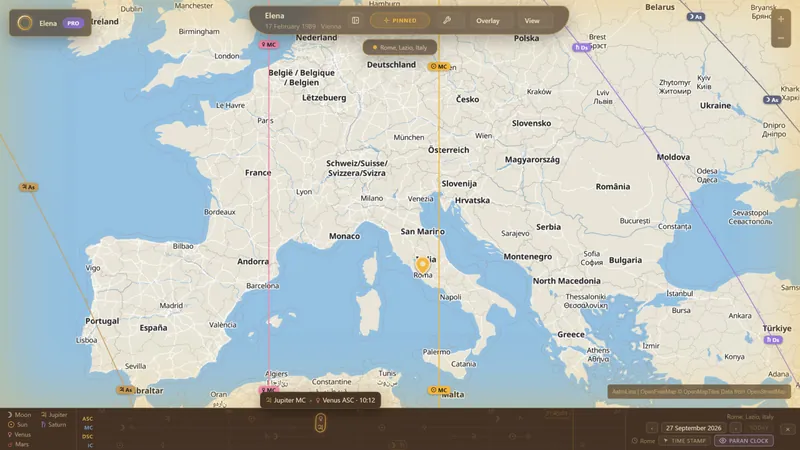Click the TIME STAMP button
800x450 pixels.
684,440
